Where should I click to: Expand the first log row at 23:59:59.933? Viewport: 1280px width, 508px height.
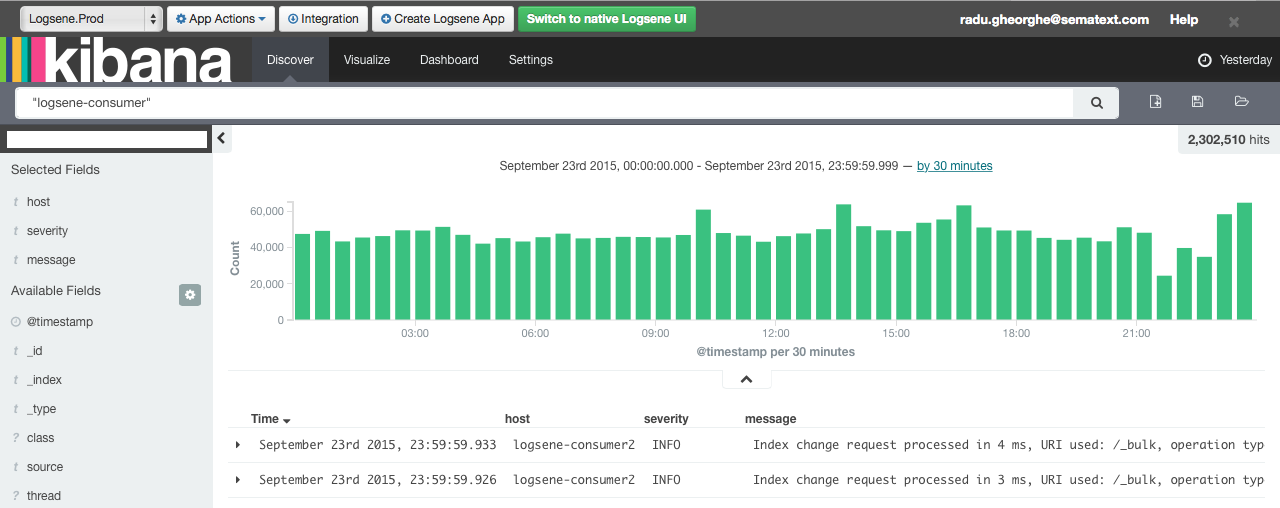tap(238, 445)
